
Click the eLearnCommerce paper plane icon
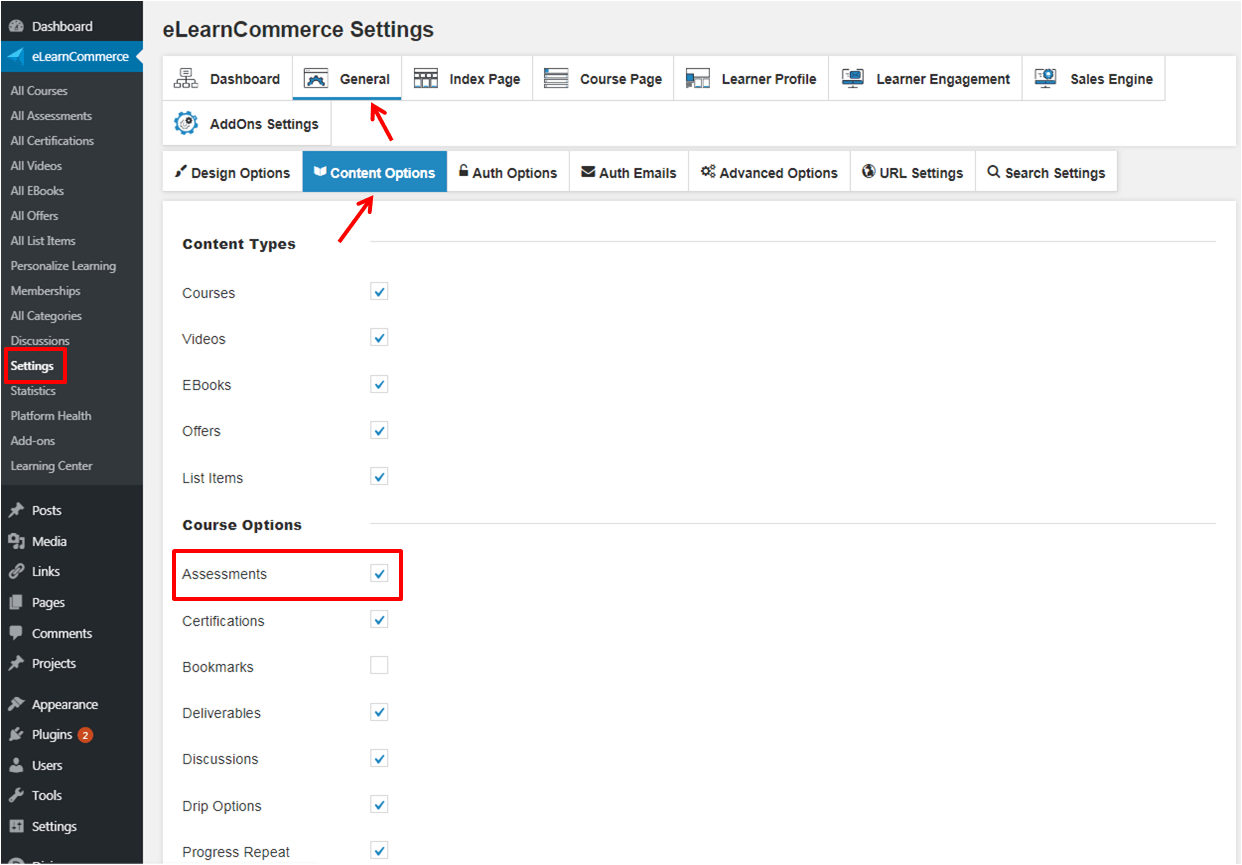16,56
